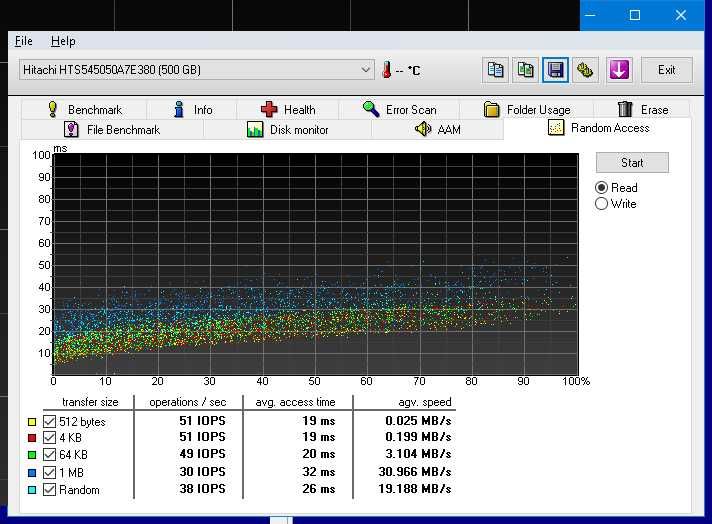Go to the Folder Usage tab
Screen dimensions: 712x524
(527, 109)
